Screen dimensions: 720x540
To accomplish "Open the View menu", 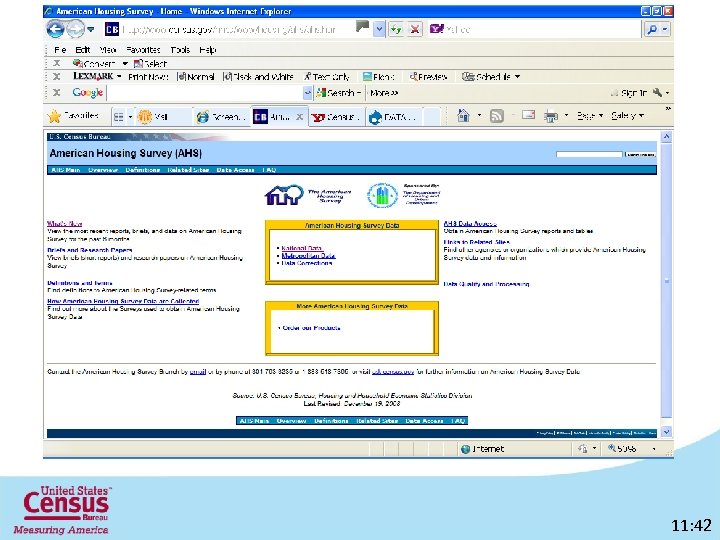I will tap(107, 50).
